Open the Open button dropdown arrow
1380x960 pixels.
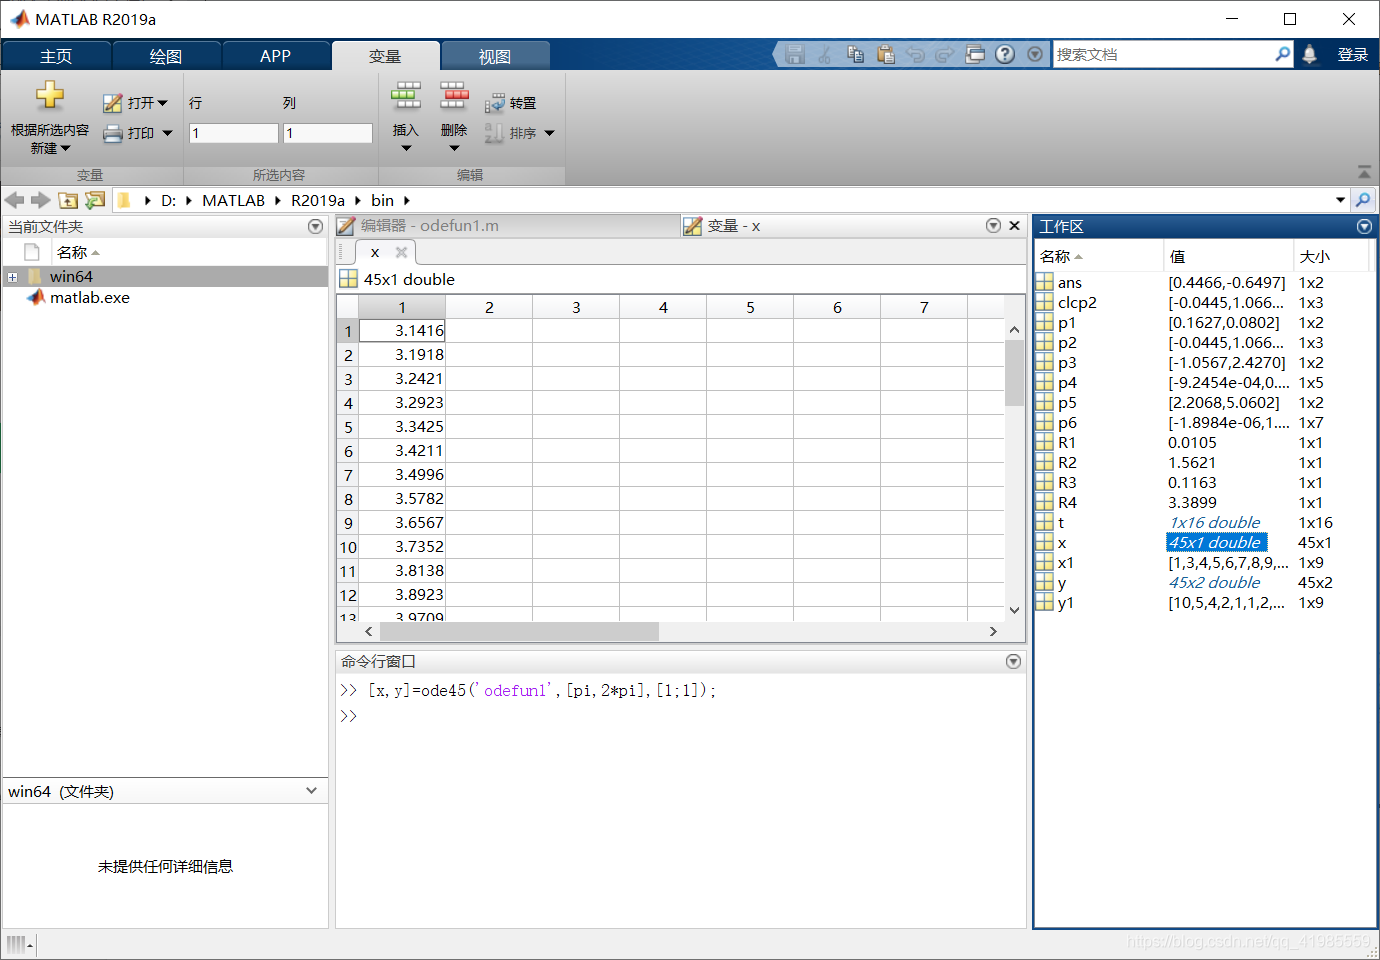[162, 103]
